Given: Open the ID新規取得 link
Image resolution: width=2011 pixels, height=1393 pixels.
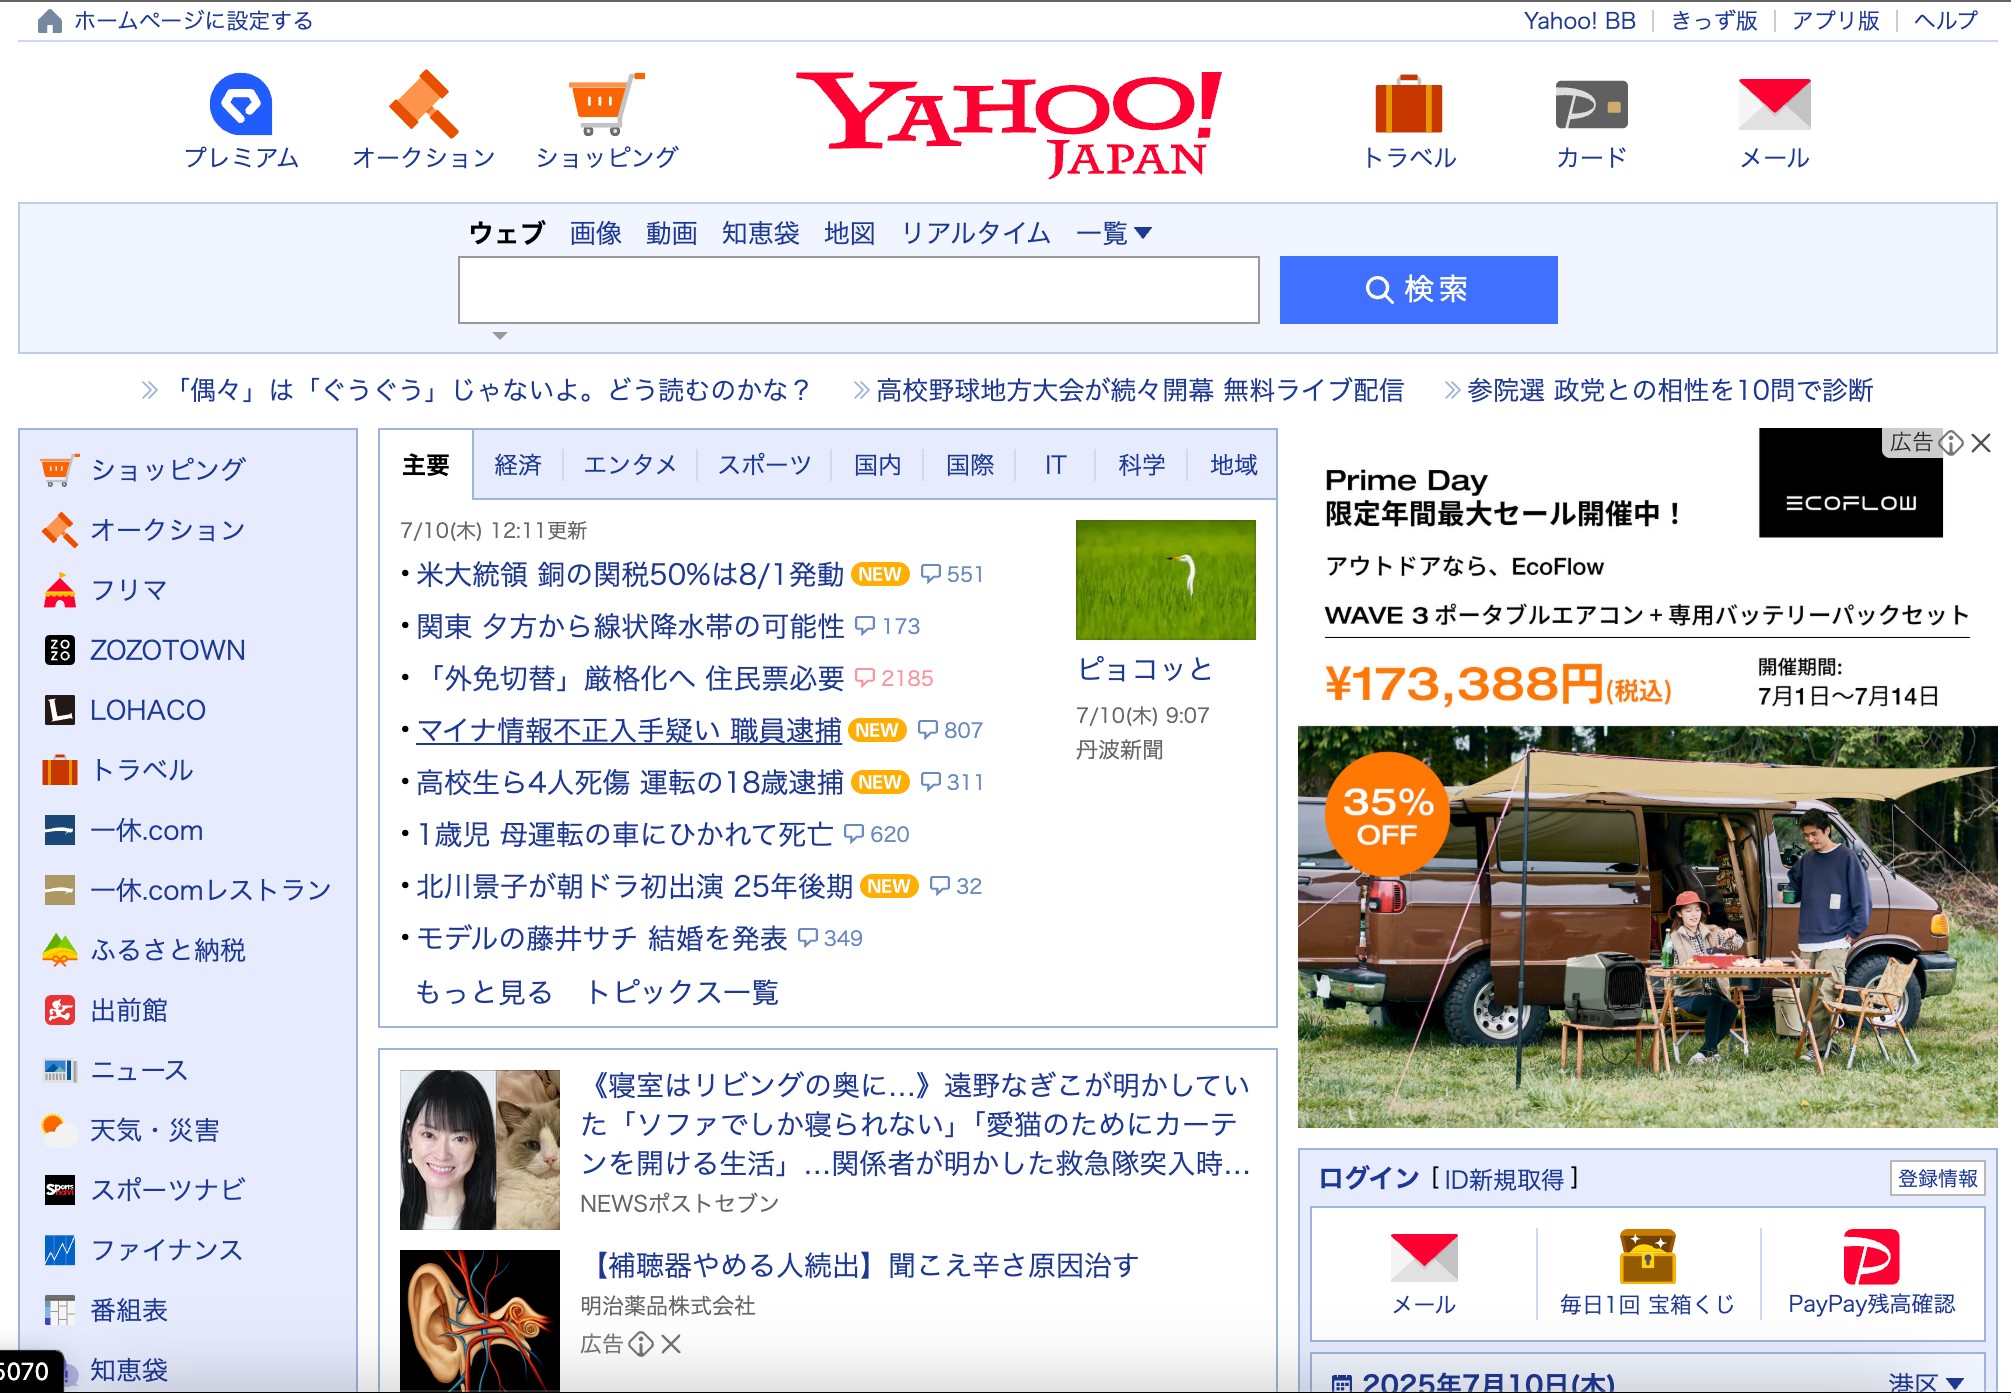Looking at the screenshot, I should [x=1504, y=1179].
